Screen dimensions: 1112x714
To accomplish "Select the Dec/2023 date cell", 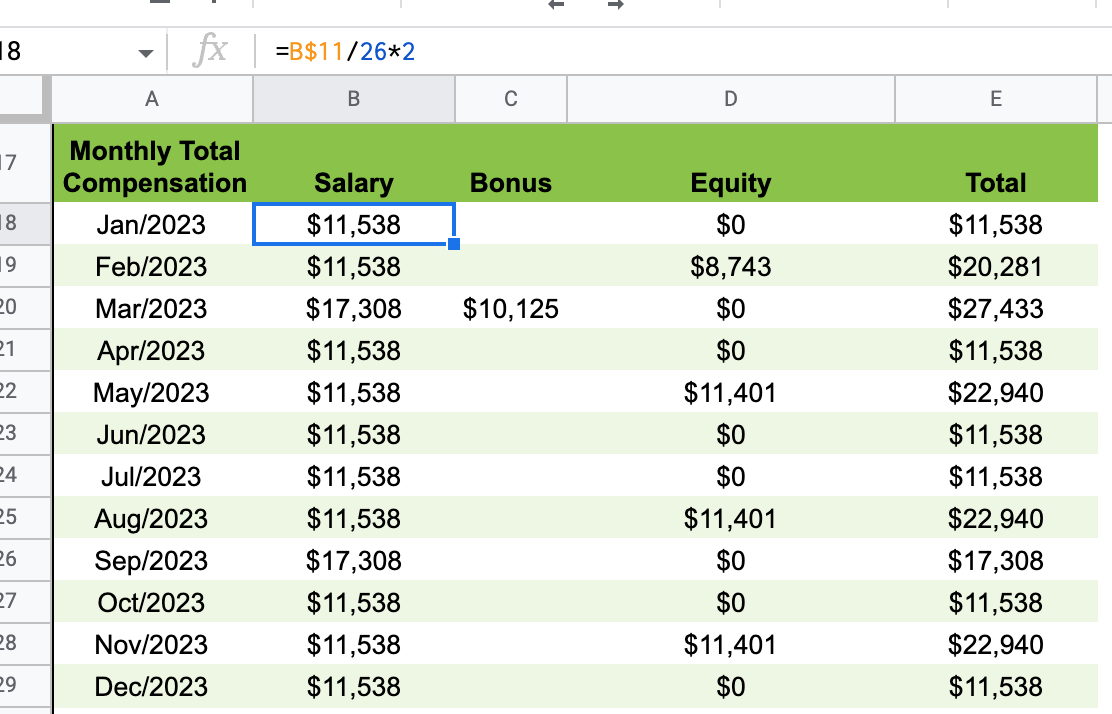I will tap(152, 687).
